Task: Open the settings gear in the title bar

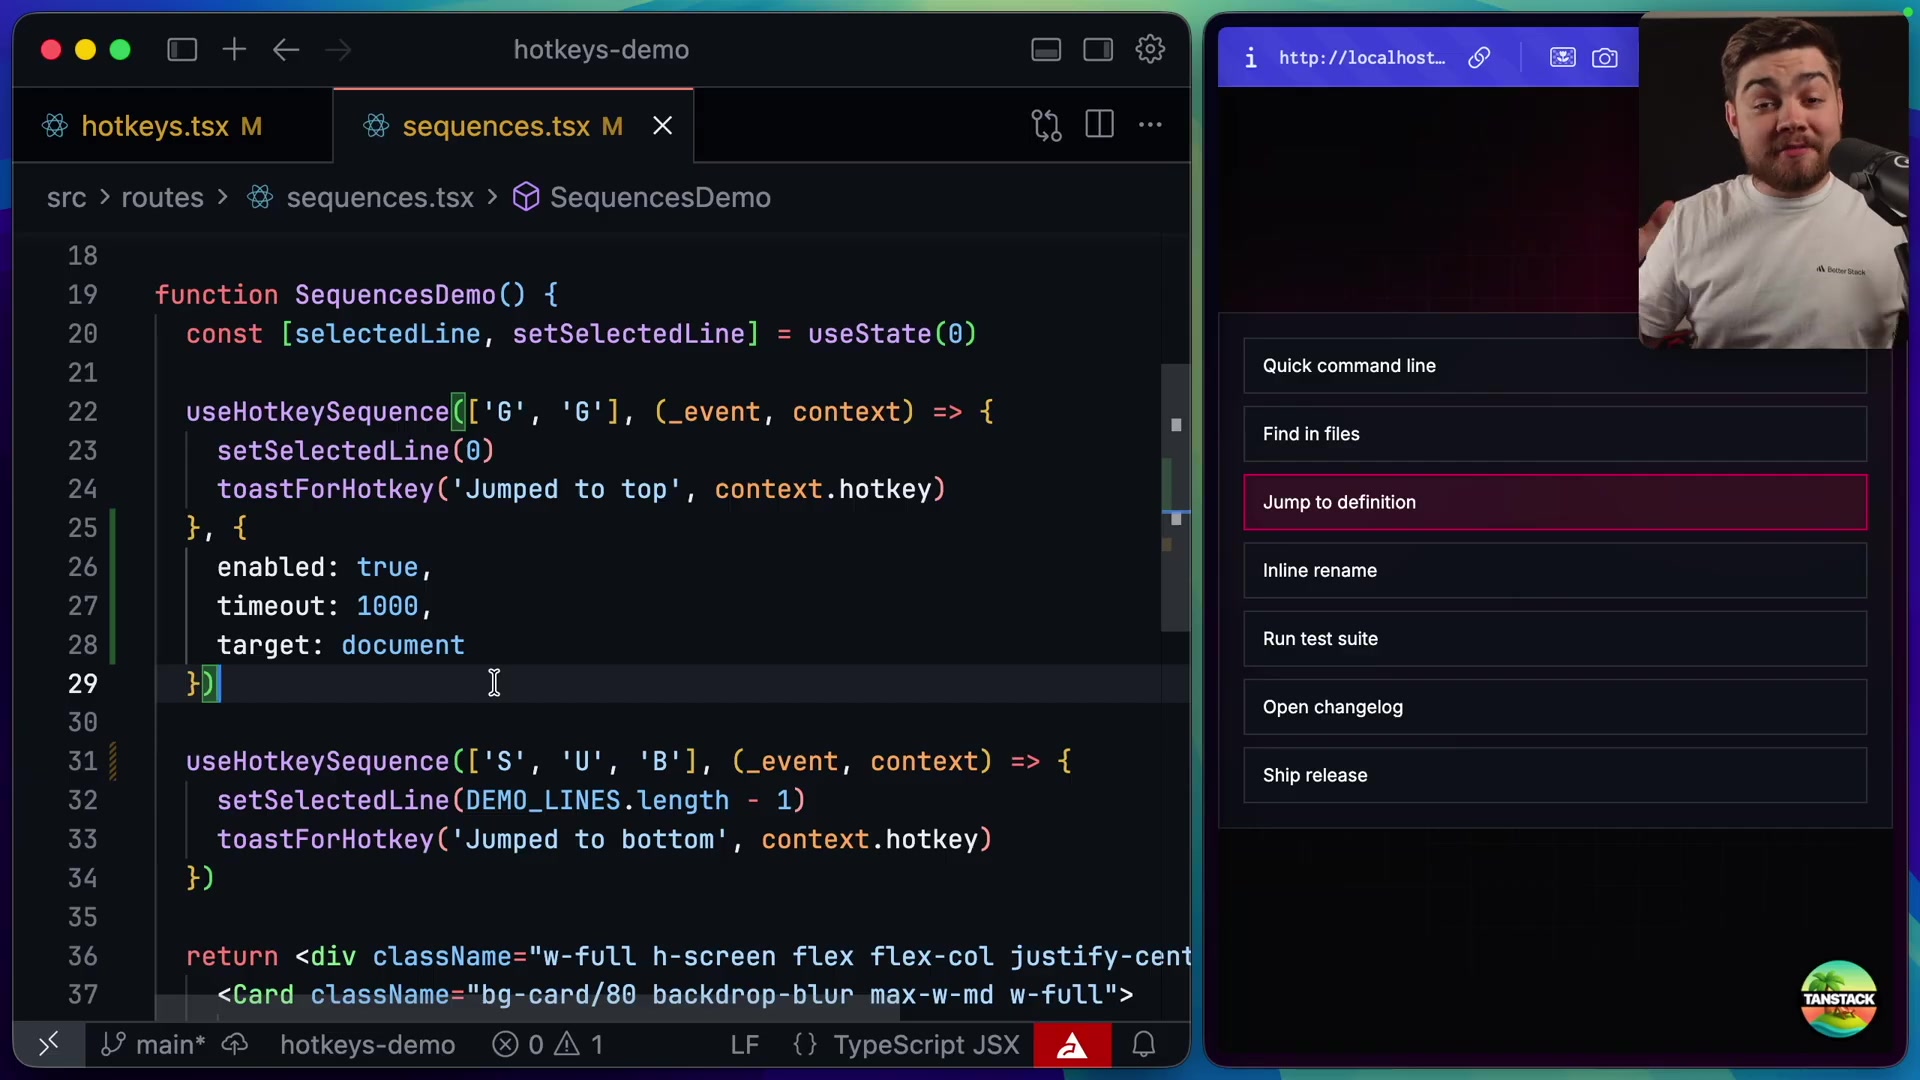Action: click(x=1150, y=49)
